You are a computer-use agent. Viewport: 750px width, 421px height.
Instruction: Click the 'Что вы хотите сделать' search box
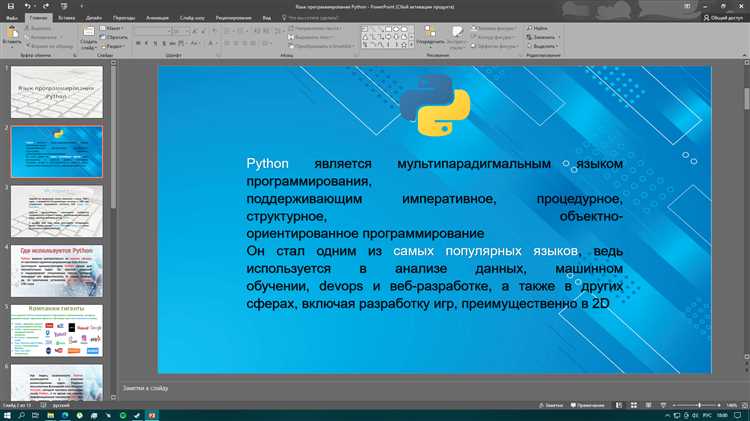pos(309,18)
